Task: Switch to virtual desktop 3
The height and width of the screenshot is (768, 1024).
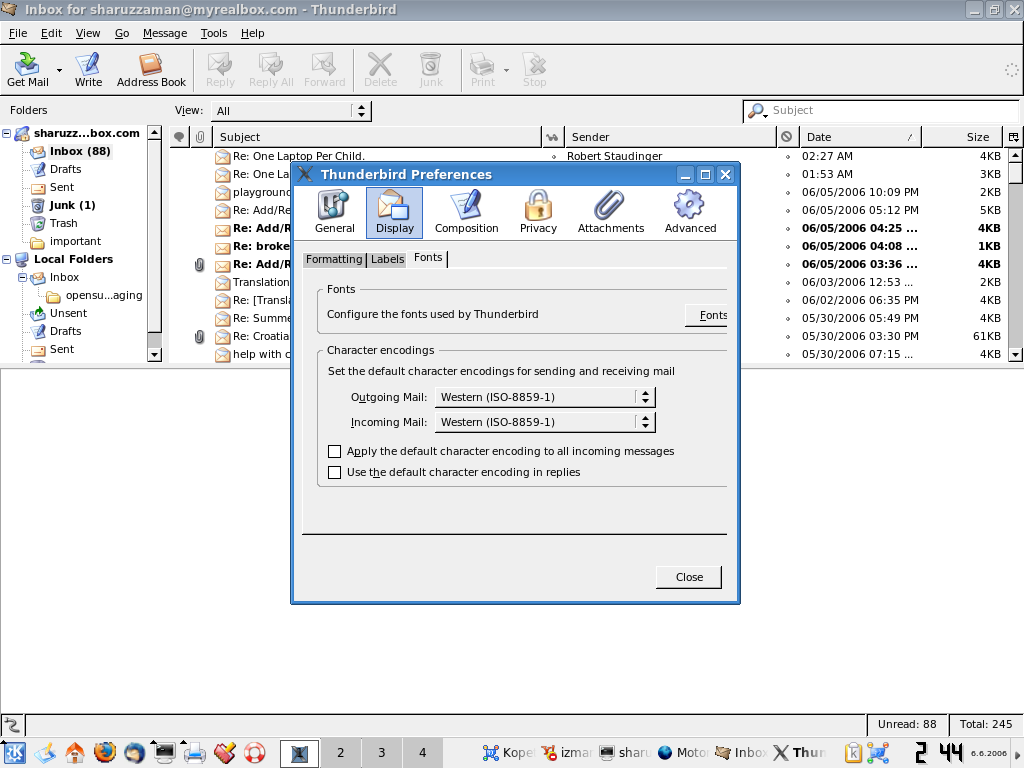Action: [x=381, y=753]
